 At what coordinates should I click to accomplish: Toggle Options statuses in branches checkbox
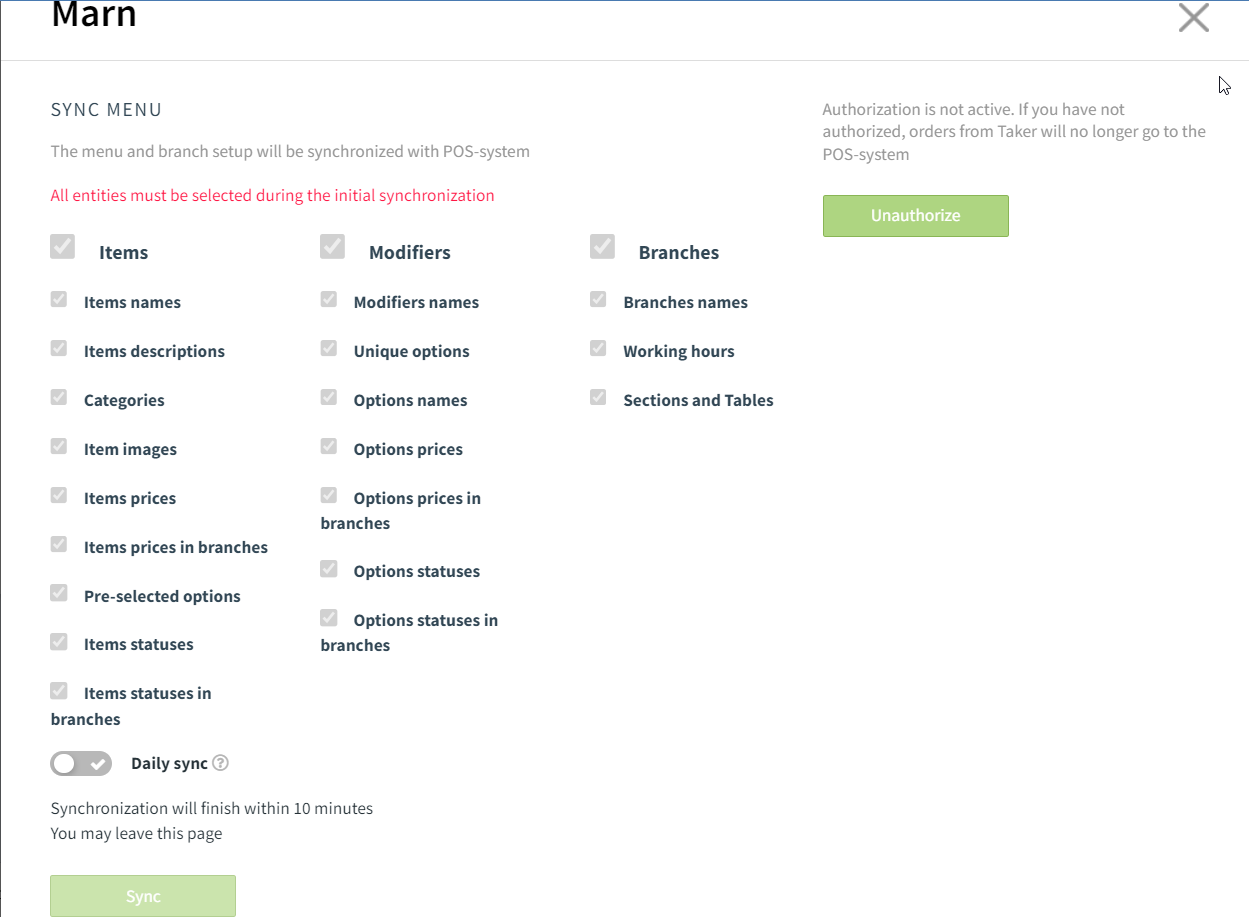point(329,617)
